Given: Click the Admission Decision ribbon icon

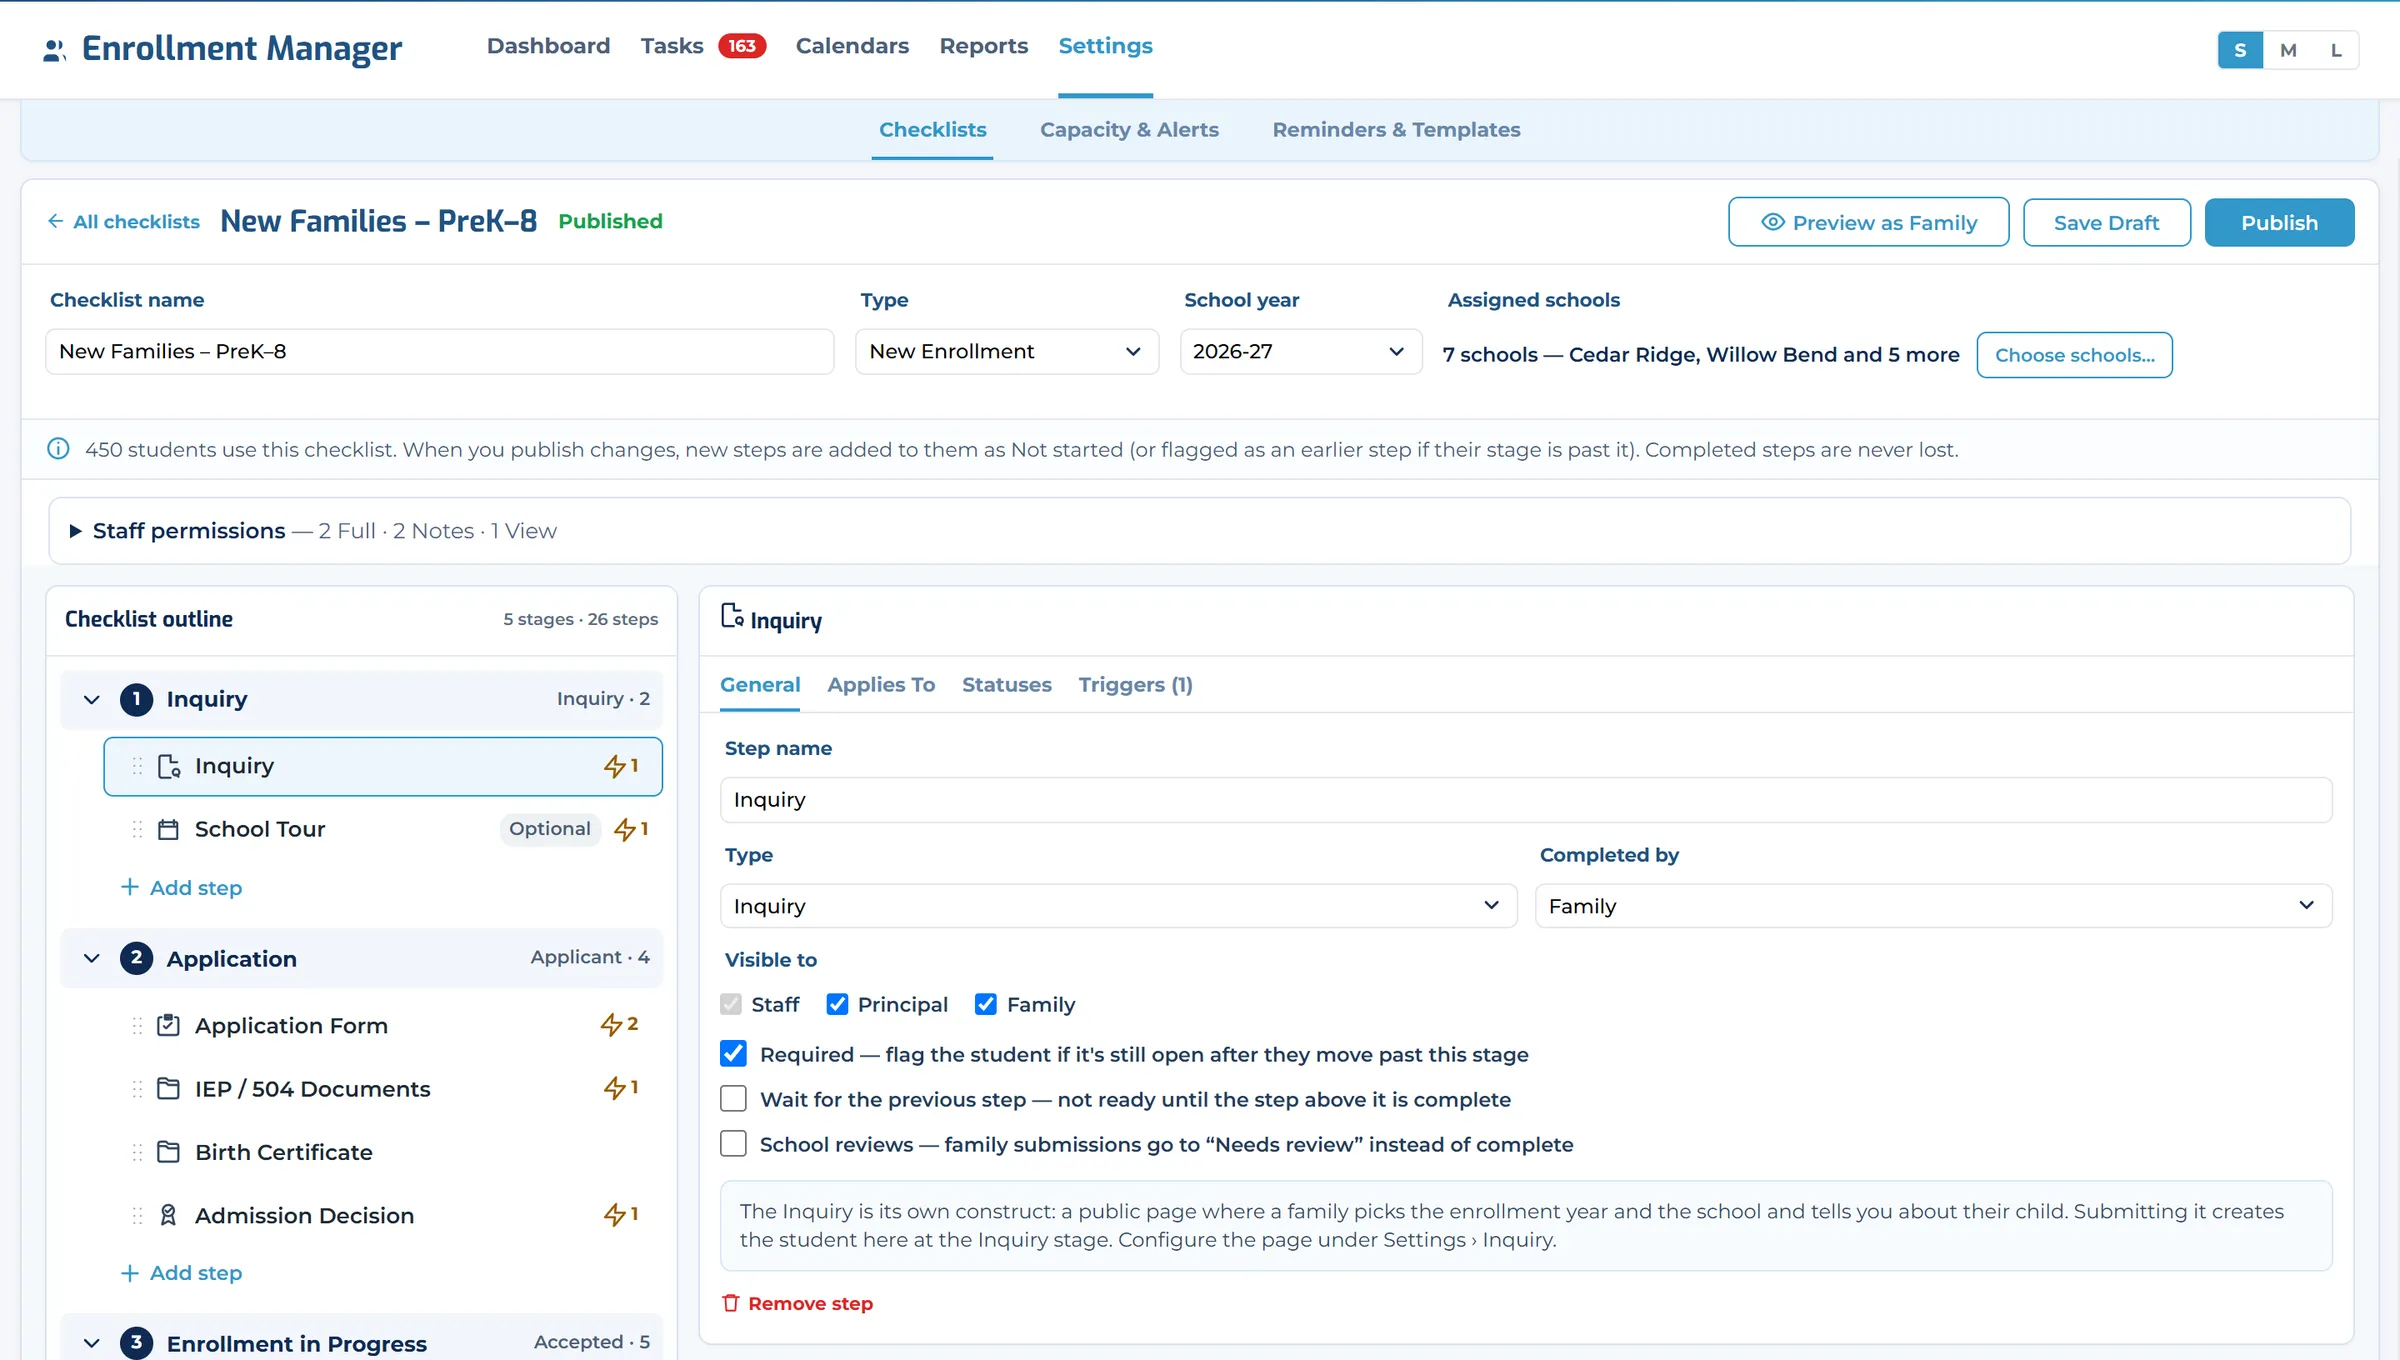Looking at the screenshot, I should [x=169, y=1215].
